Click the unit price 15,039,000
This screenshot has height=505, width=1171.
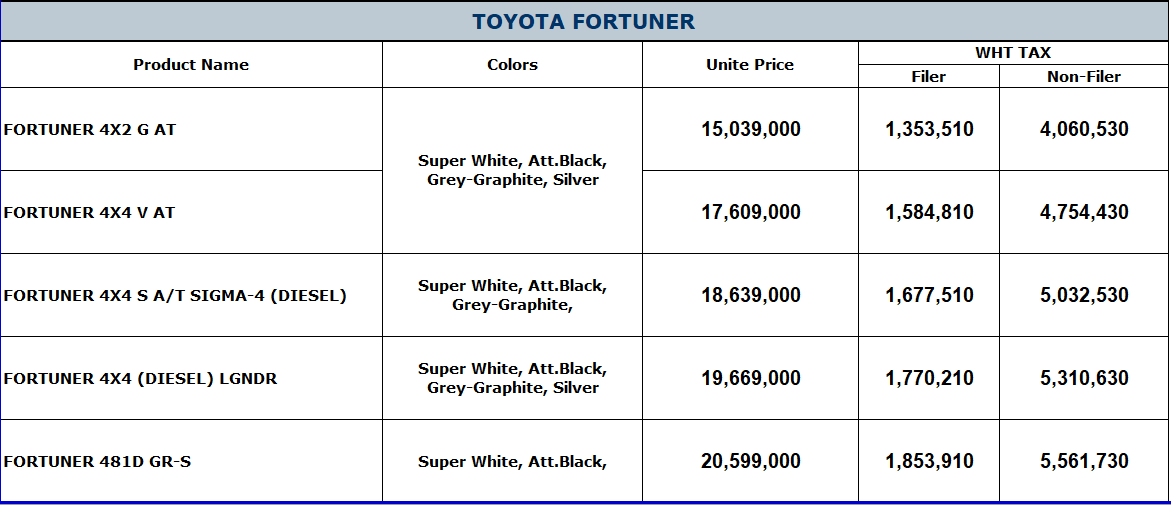[x=750, y=129]
